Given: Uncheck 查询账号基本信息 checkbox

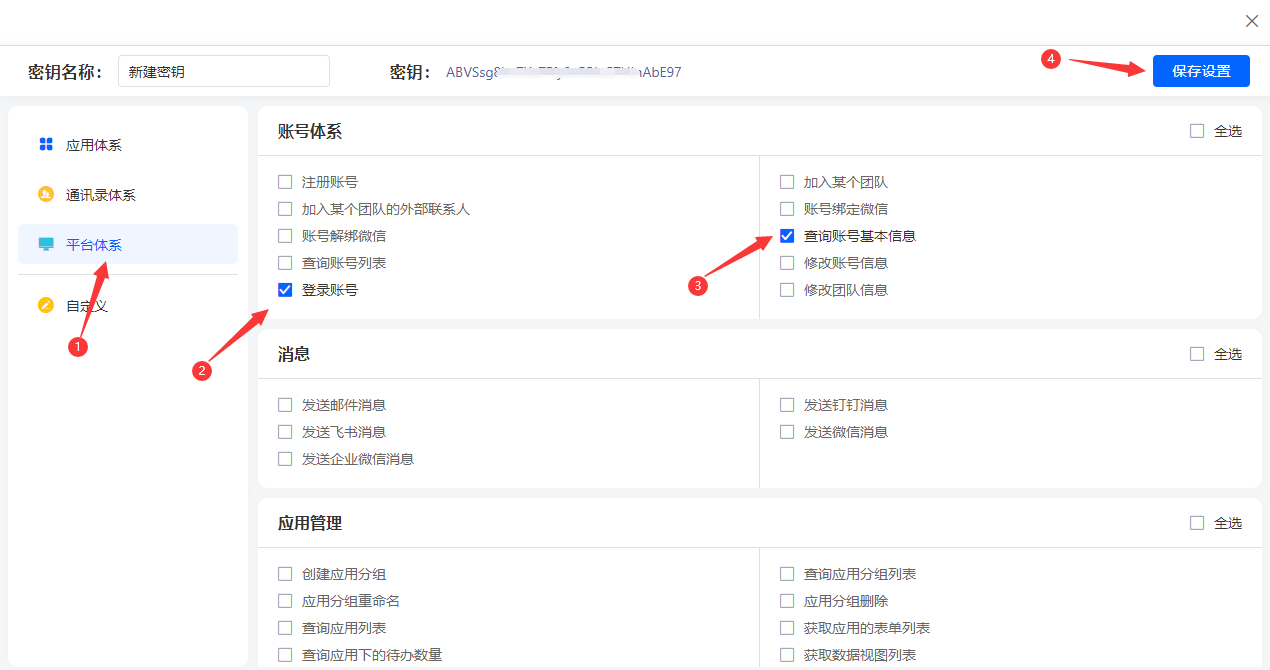Looking at the screenshot, I should [787, 236].
